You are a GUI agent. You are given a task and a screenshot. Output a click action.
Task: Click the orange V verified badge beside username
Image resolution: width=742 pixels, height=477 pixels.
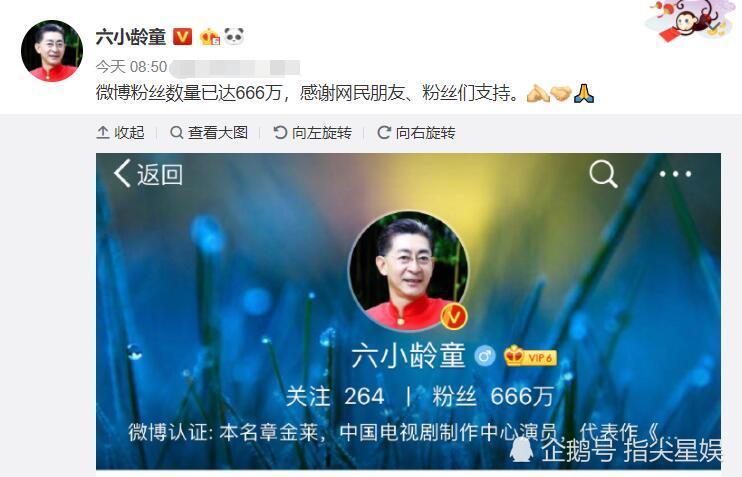pyautogui.click(x=182, y=36)
